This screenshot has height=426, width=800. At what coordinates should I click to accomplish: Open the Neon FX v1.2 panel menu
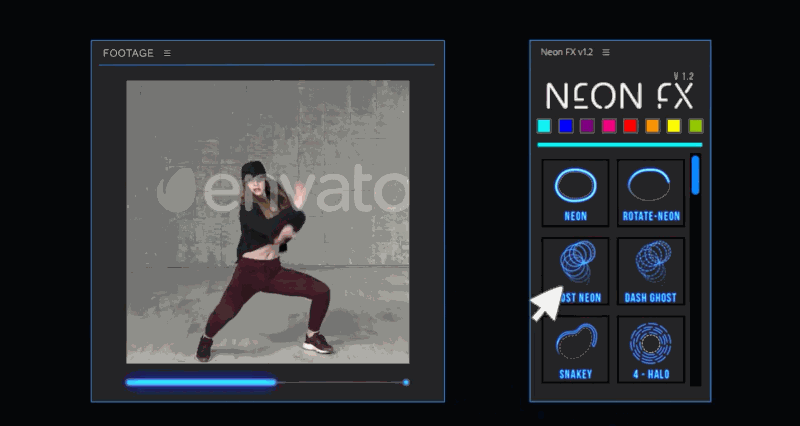click(606, 52)
